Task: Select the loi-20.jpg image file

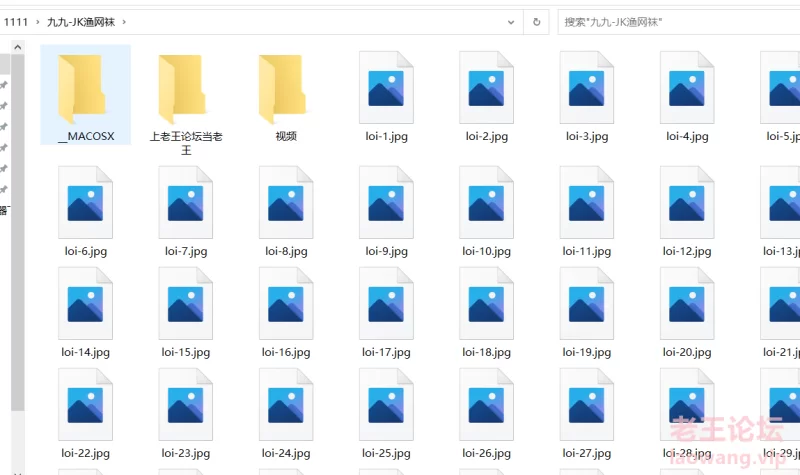Action: coord(687,311)
